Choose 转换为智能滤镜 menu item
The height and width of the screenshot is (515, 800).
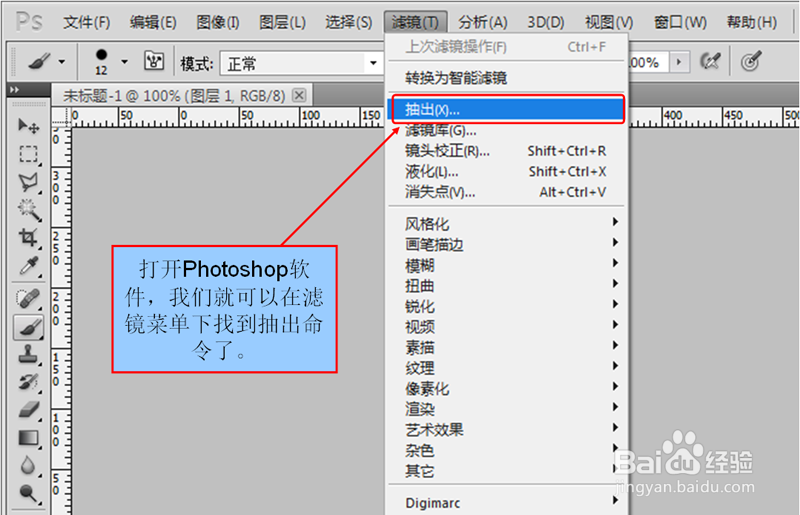[506, 78]
